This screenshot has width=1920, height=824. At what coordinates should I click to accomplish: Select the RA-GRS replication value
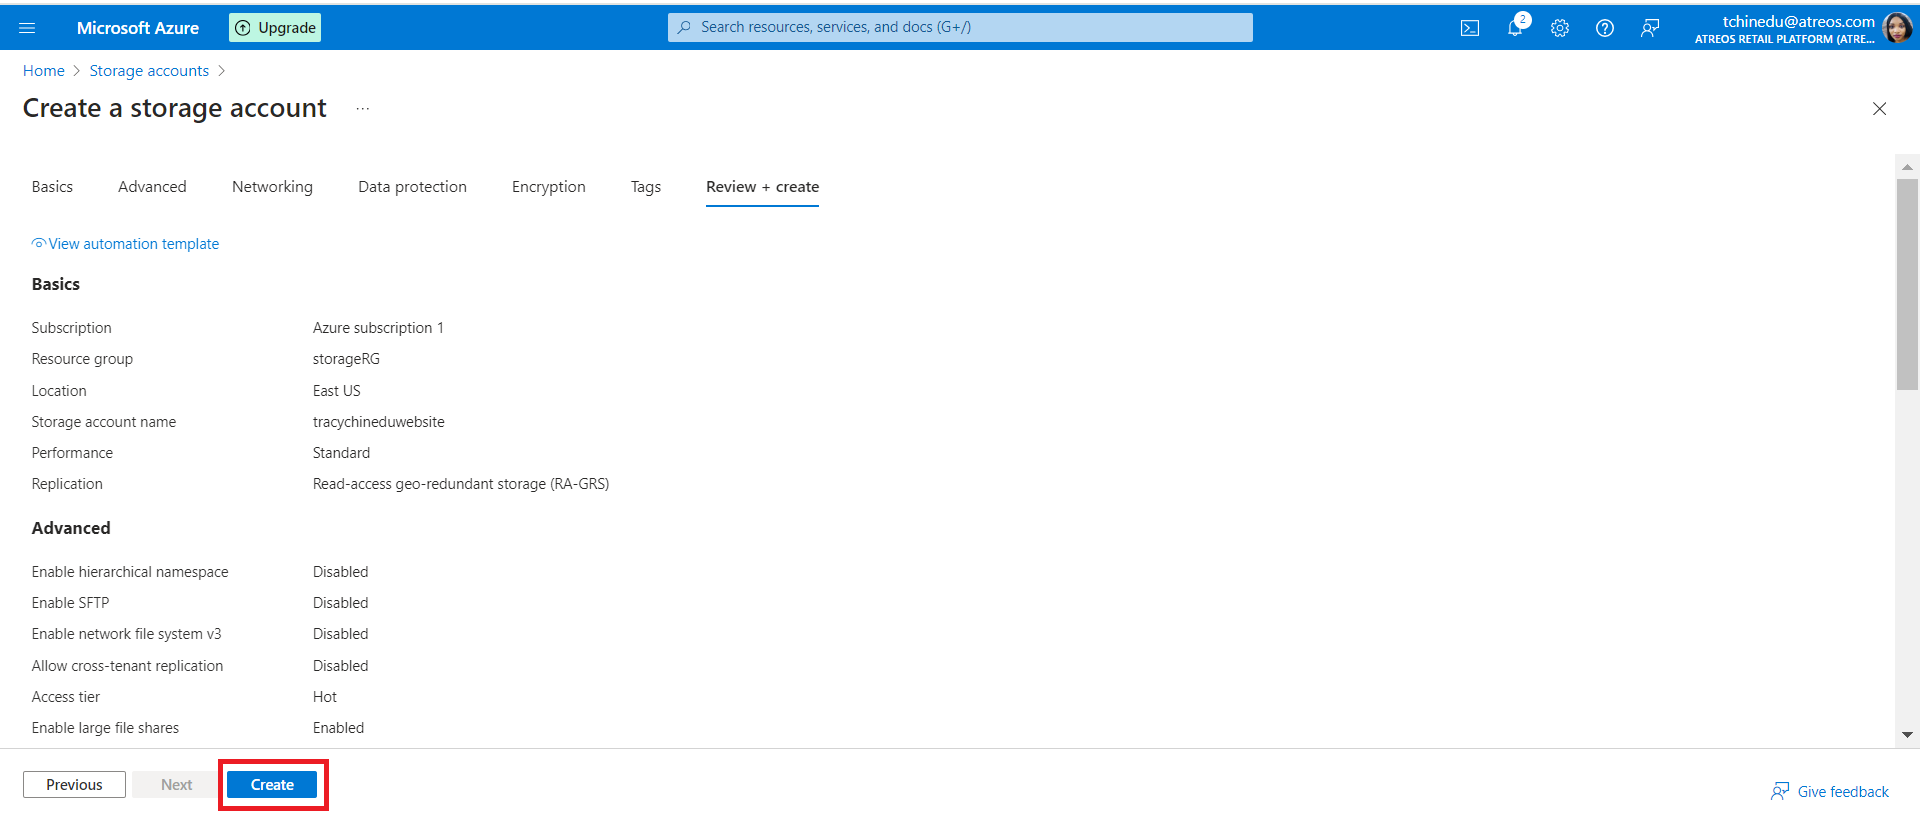pyautogui.click(x=461, y=484)
